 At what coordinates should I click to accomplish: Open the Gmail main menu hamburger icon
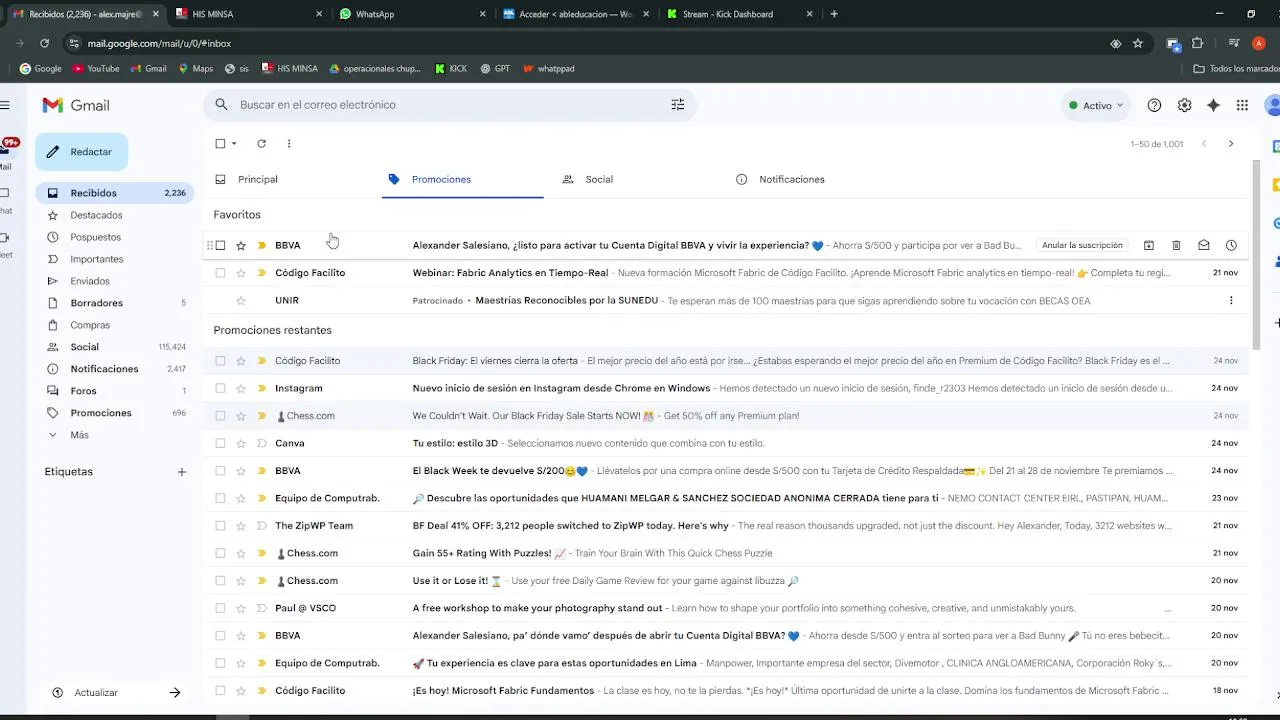[x=5, y=105]
